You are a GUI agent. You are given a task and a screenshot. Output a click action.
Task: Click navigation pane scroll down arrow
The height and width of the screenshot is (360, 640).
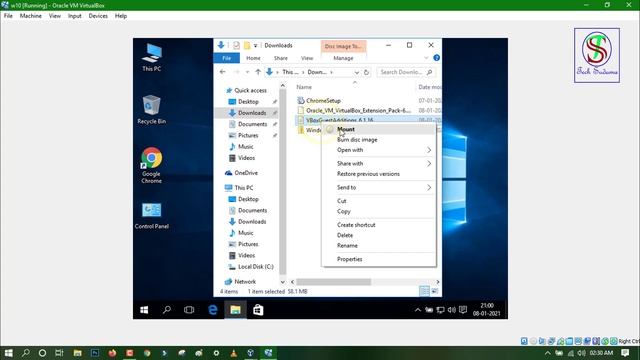(282, 282)
